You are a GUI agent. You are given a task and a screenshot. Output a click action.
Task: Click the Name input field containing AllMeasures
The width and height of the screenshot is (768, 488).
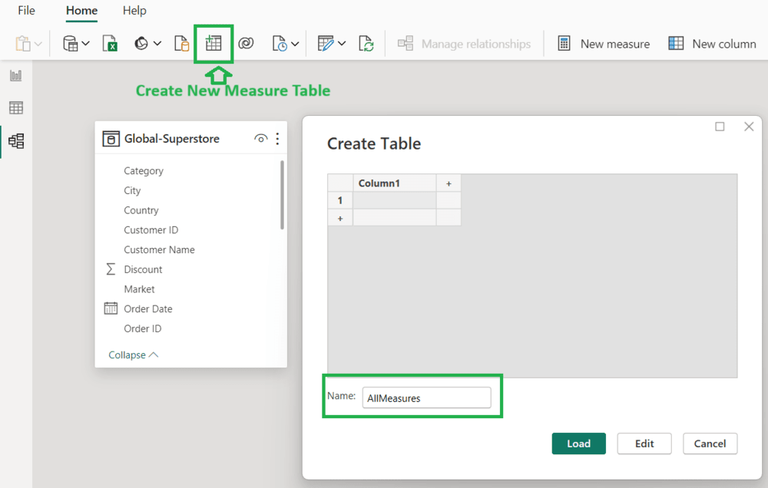coord(427,398)
